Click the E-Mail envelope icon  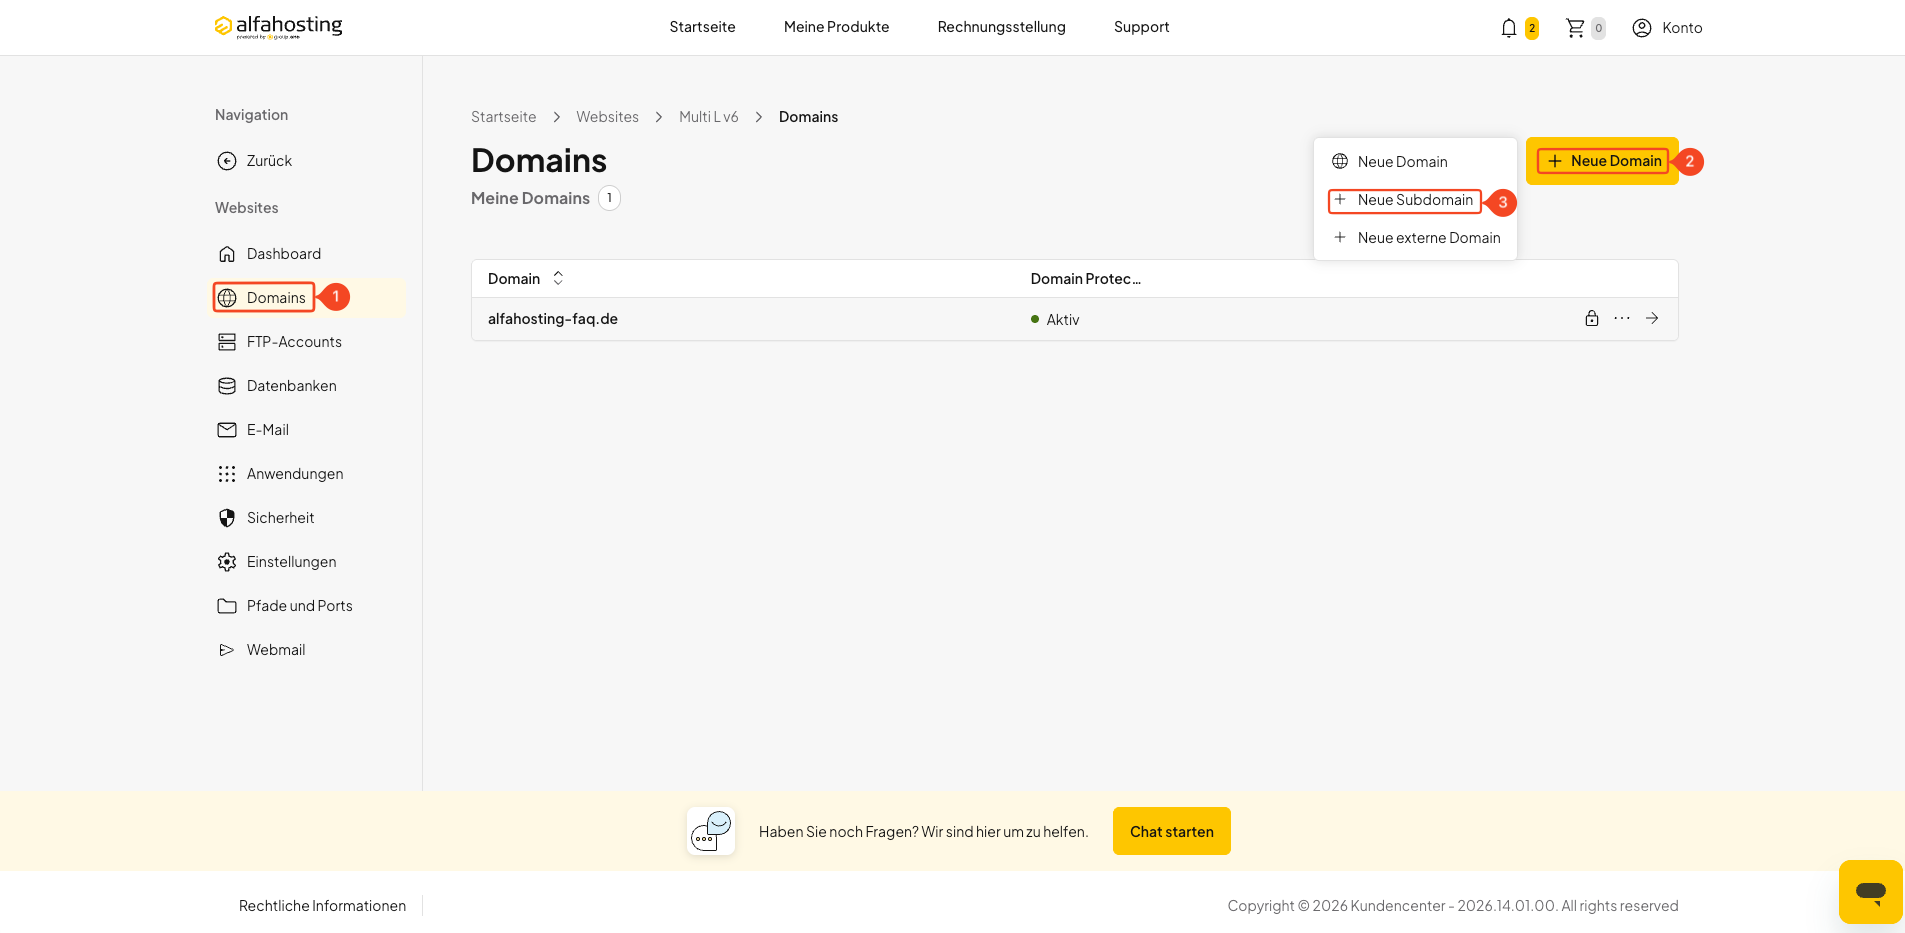227,430
